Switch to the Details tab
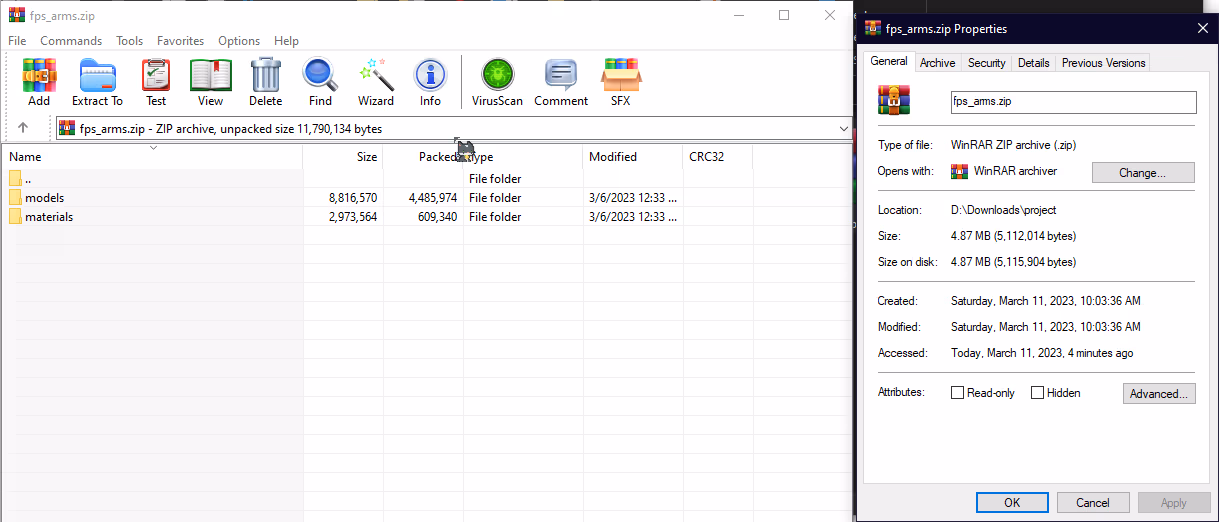The height and width of the screenshot is (522, 1219). pyautogui.click(x=1033, y=63)
